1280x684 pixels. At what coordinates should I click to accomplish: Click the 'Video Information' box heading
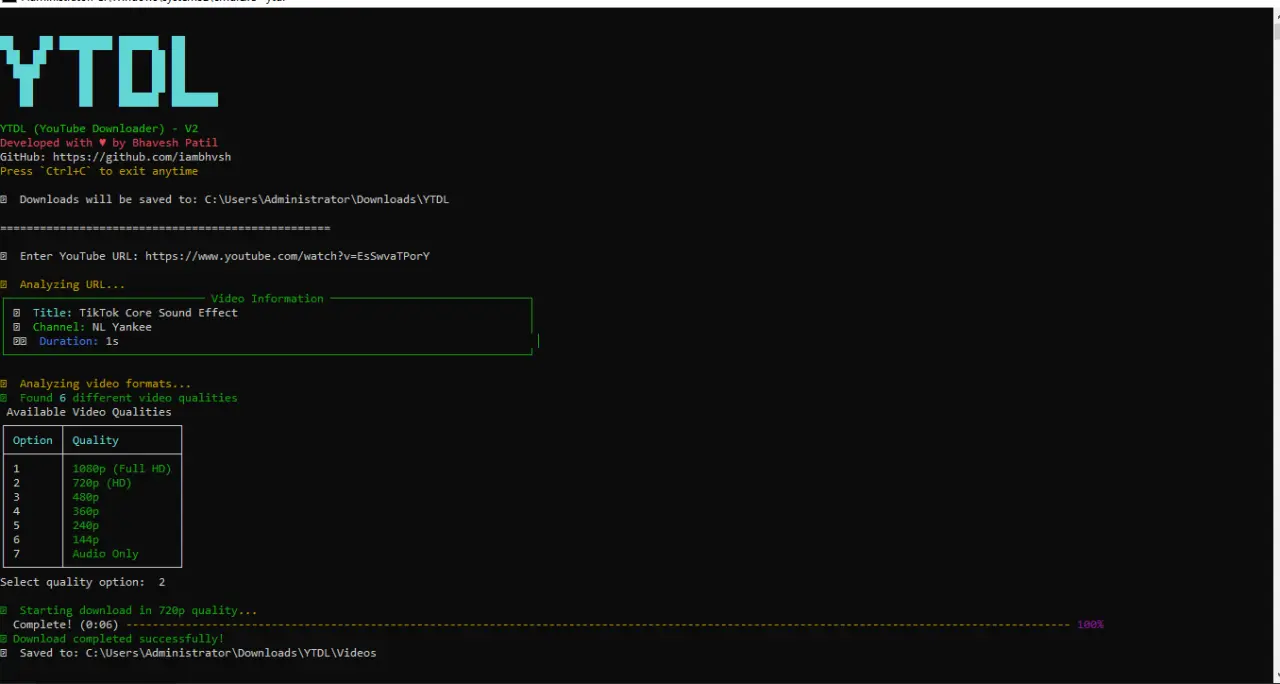[x=267, y=298]
